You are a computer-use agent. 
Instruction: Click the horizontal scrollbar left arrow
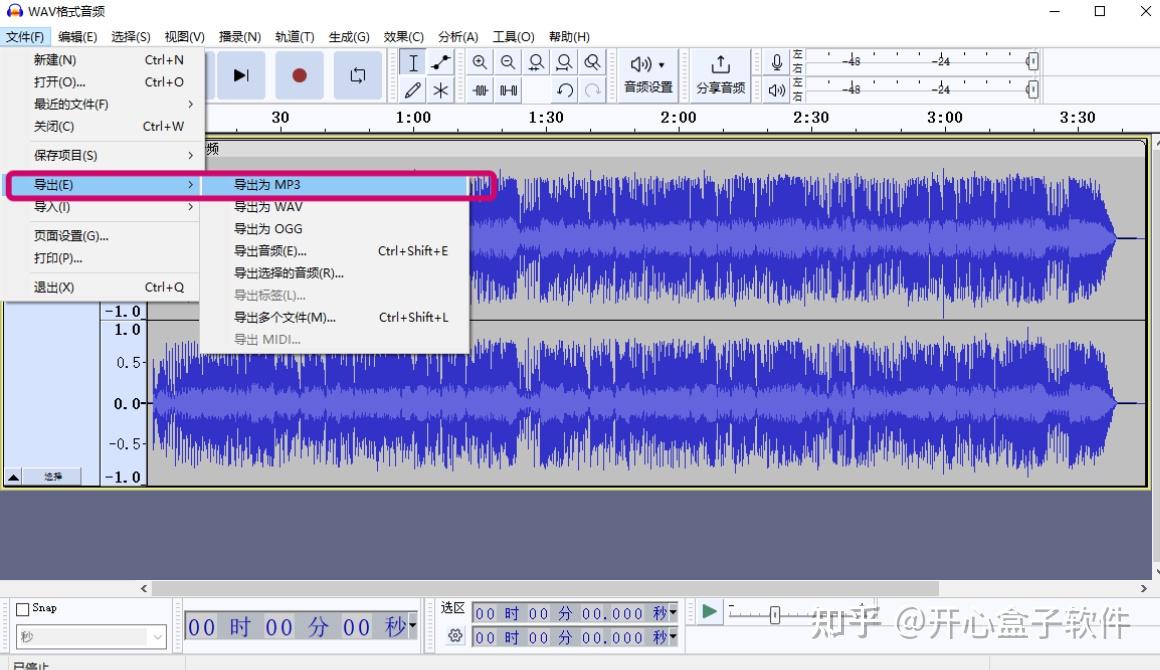144,589
